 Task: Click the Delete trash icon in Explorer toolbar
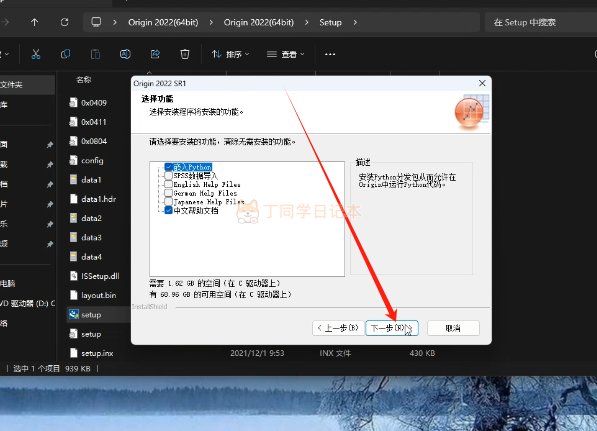click(x=185, y=54)
